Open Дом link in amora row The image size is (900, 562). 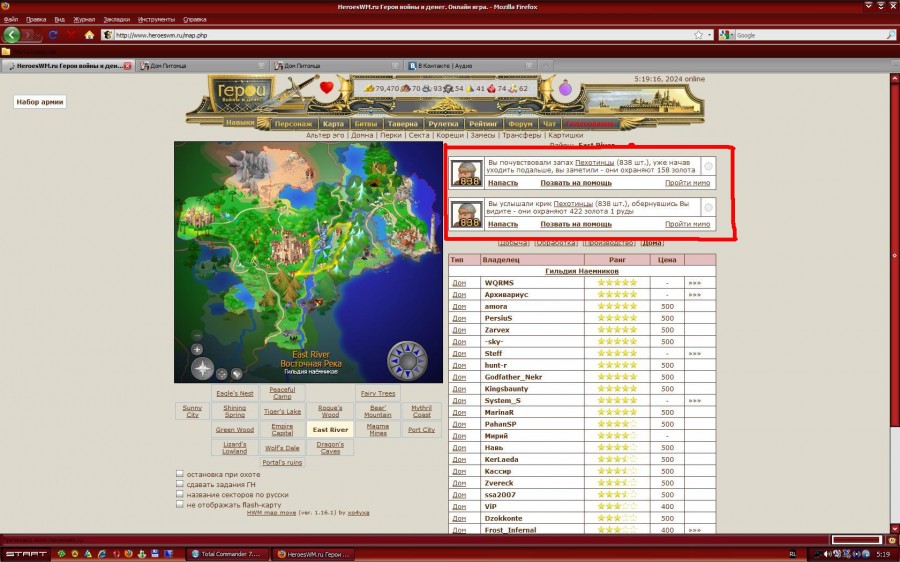tap(459, 307)
